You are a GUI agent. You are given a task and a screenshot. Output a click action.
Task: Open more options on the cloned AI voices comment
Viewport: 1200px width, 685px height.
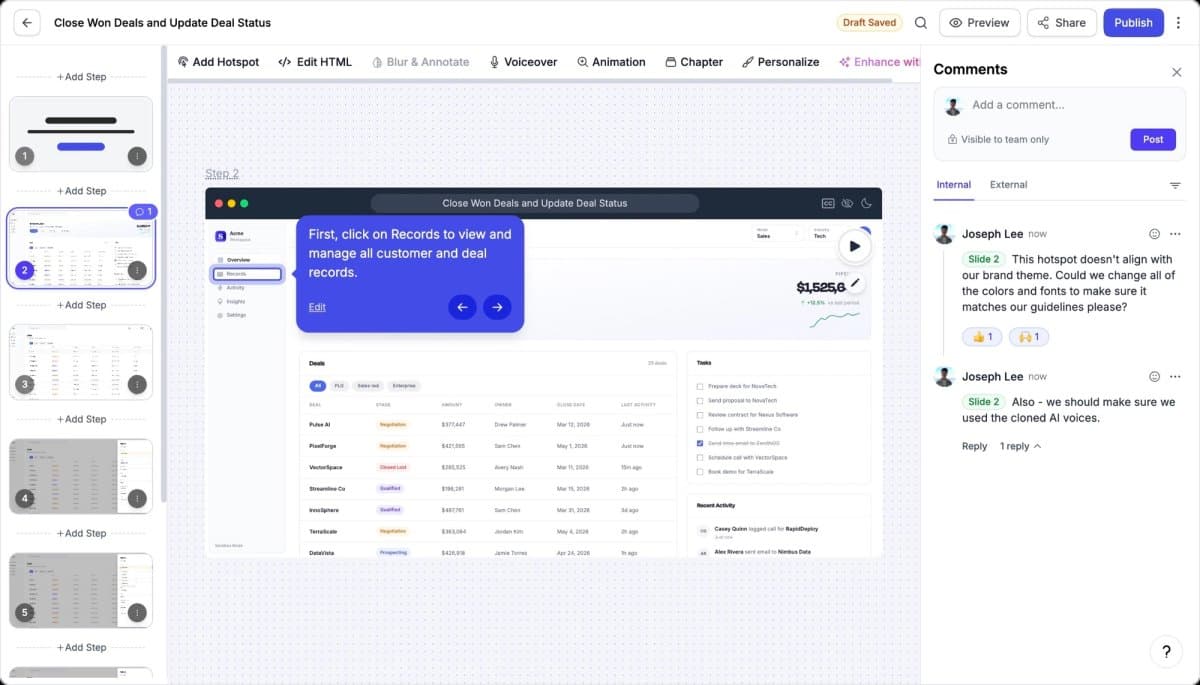click(x=1175, y=377)
